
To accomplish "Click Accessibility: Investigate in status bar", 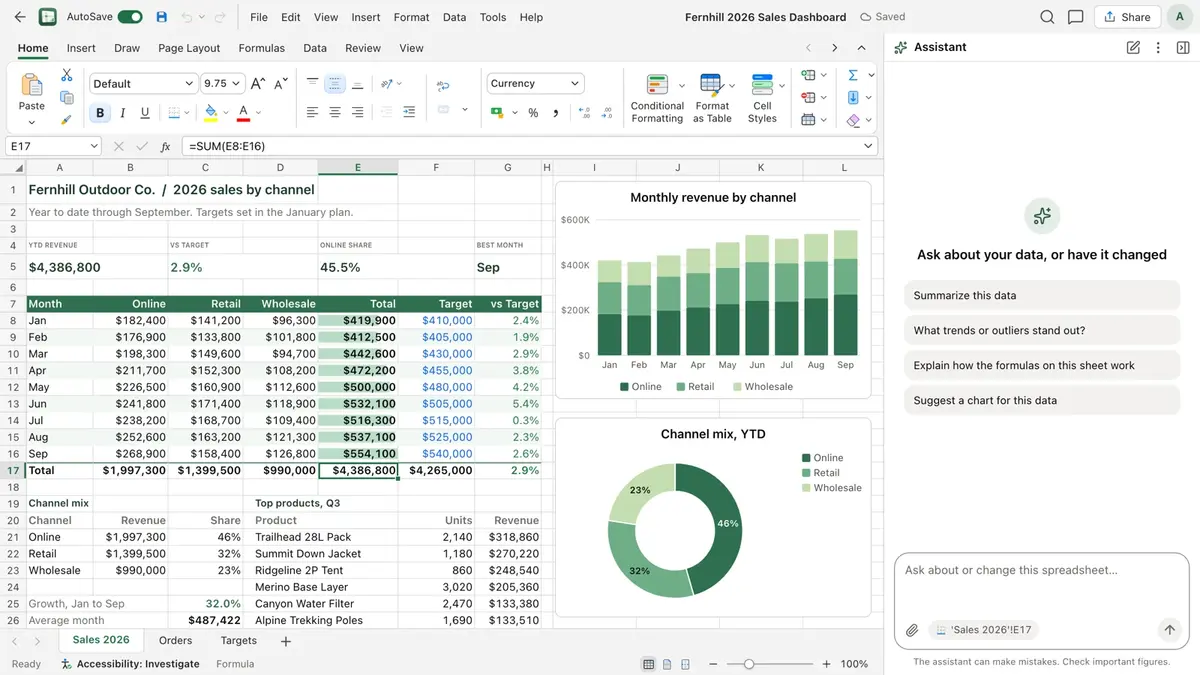I will [130, 664].
